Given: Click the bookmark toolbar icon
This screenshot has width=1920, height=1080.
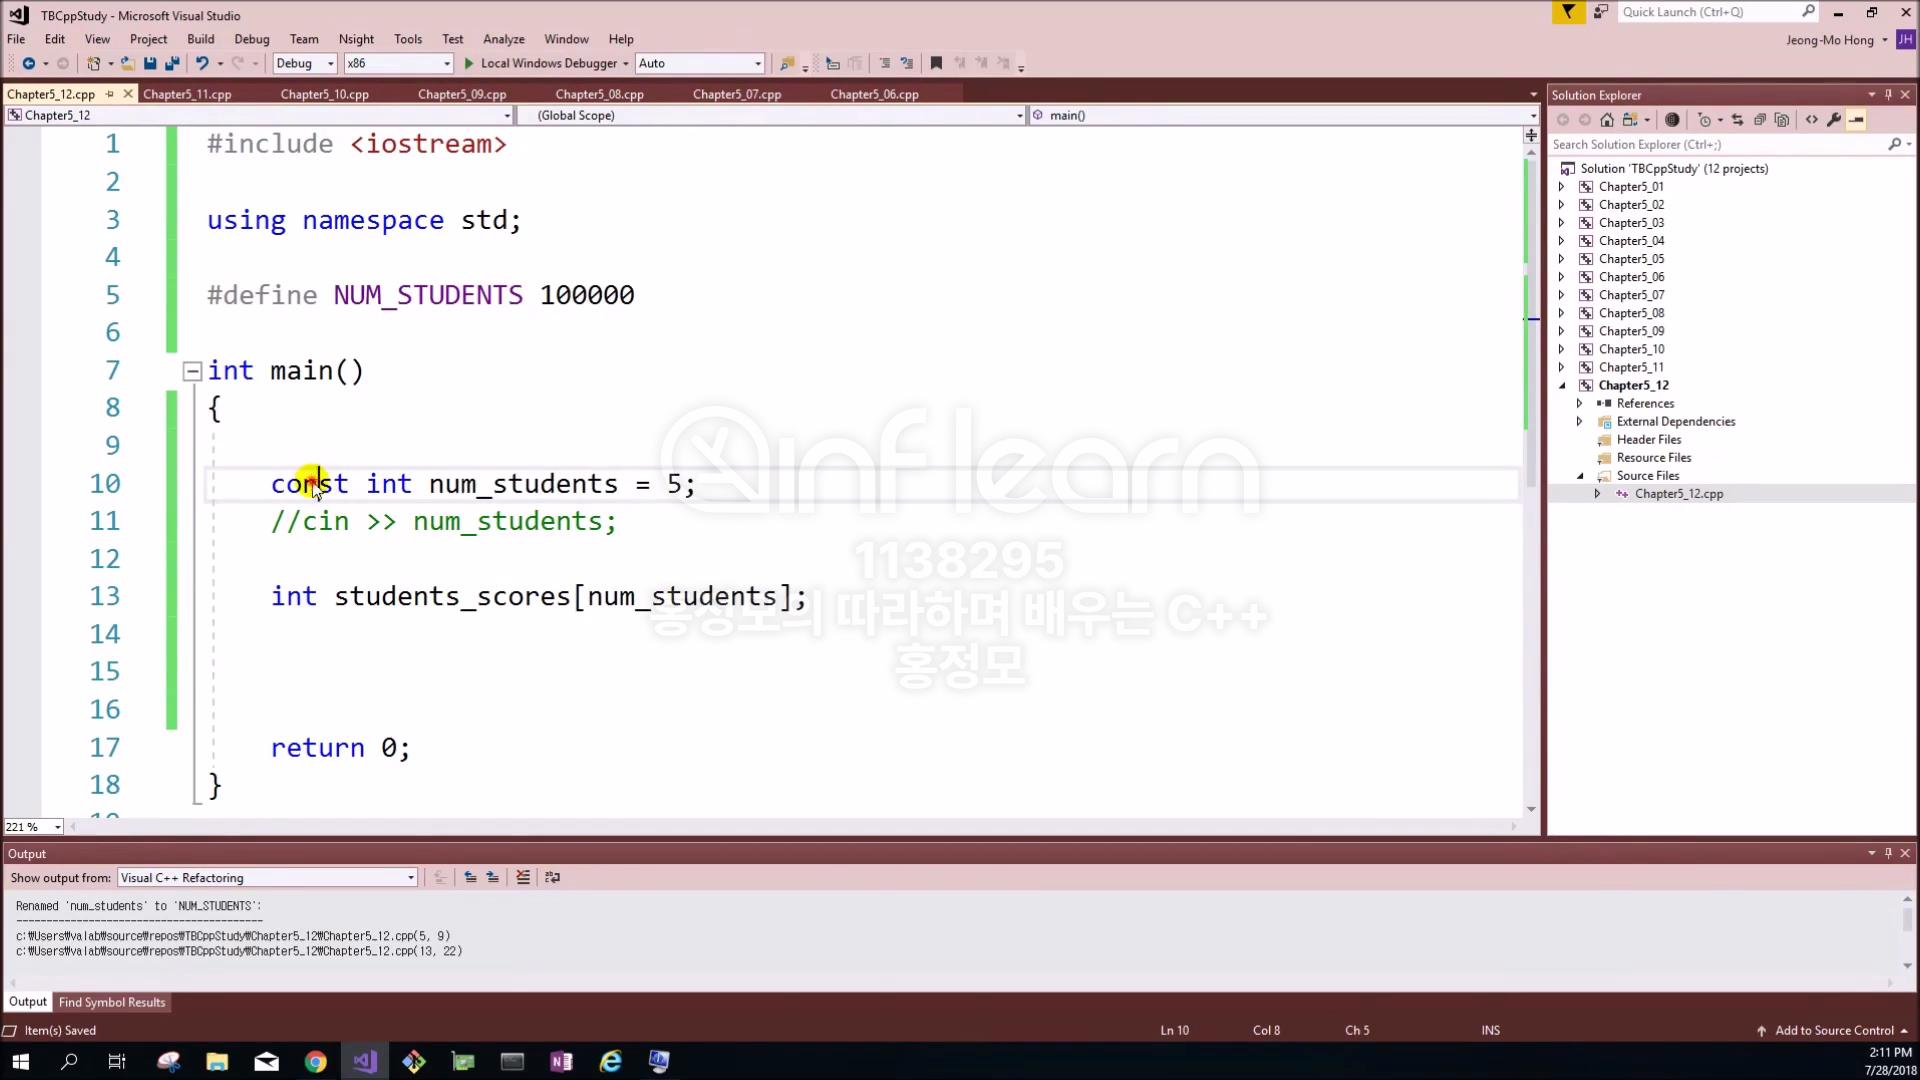Looking at the screenshot, I should 936,63.
